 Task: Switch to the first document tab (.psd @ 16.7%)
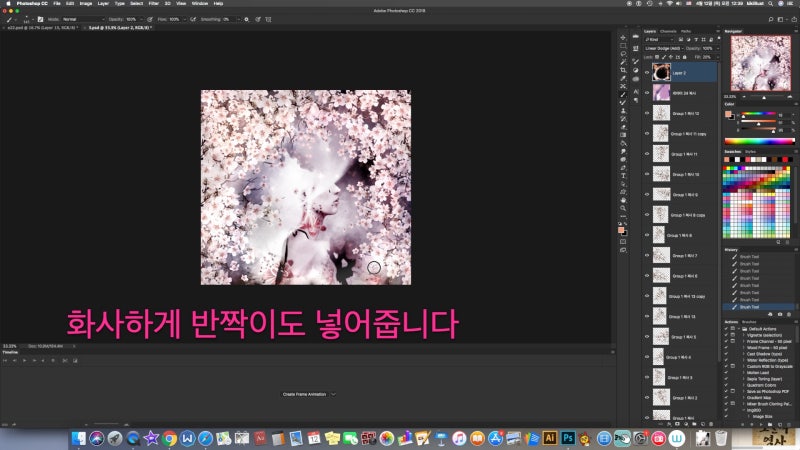(42, 28)
